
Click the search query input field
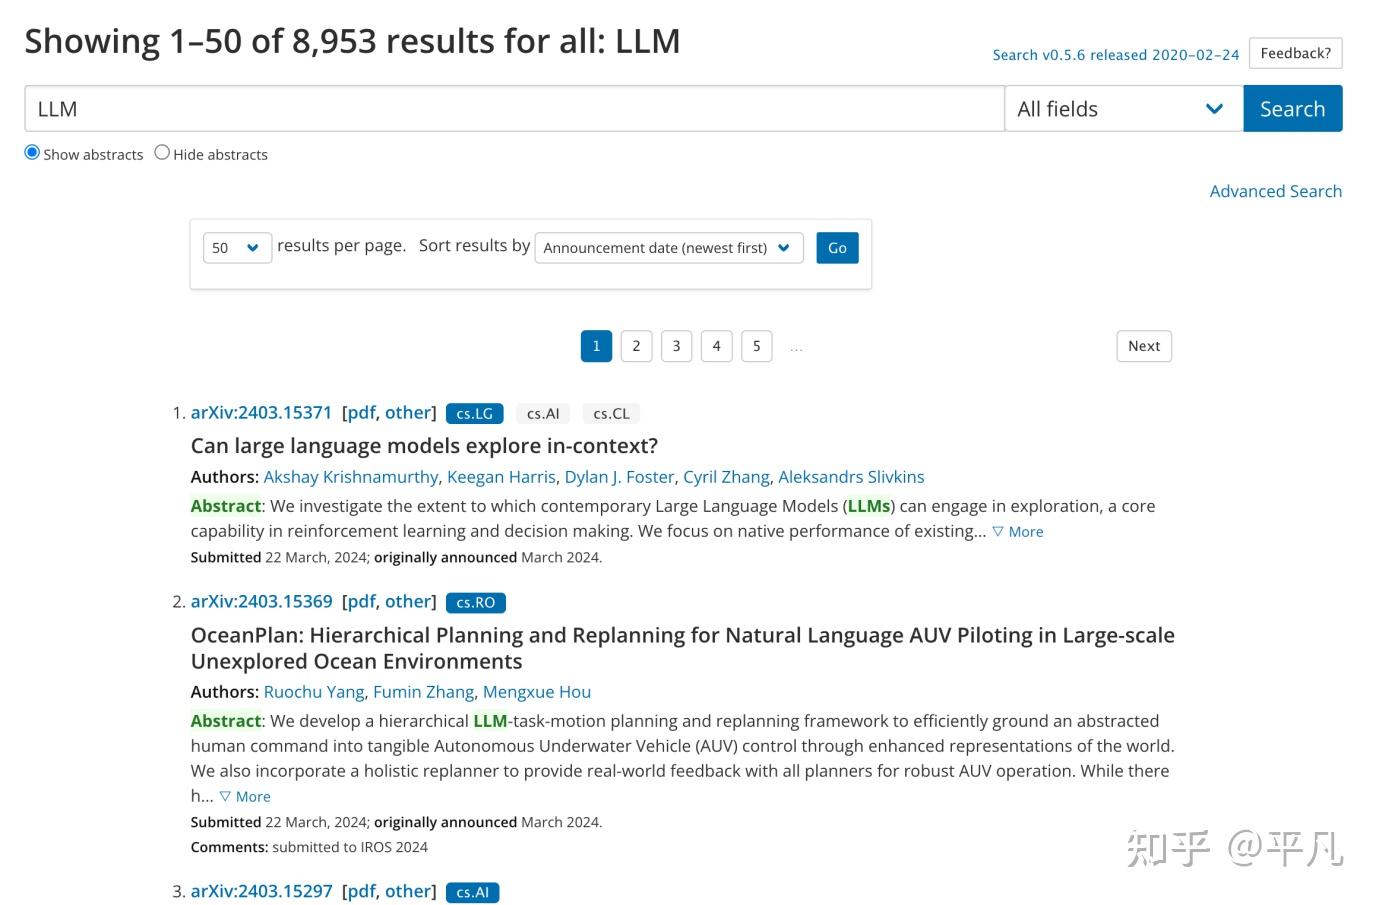(x=513, y=109)
